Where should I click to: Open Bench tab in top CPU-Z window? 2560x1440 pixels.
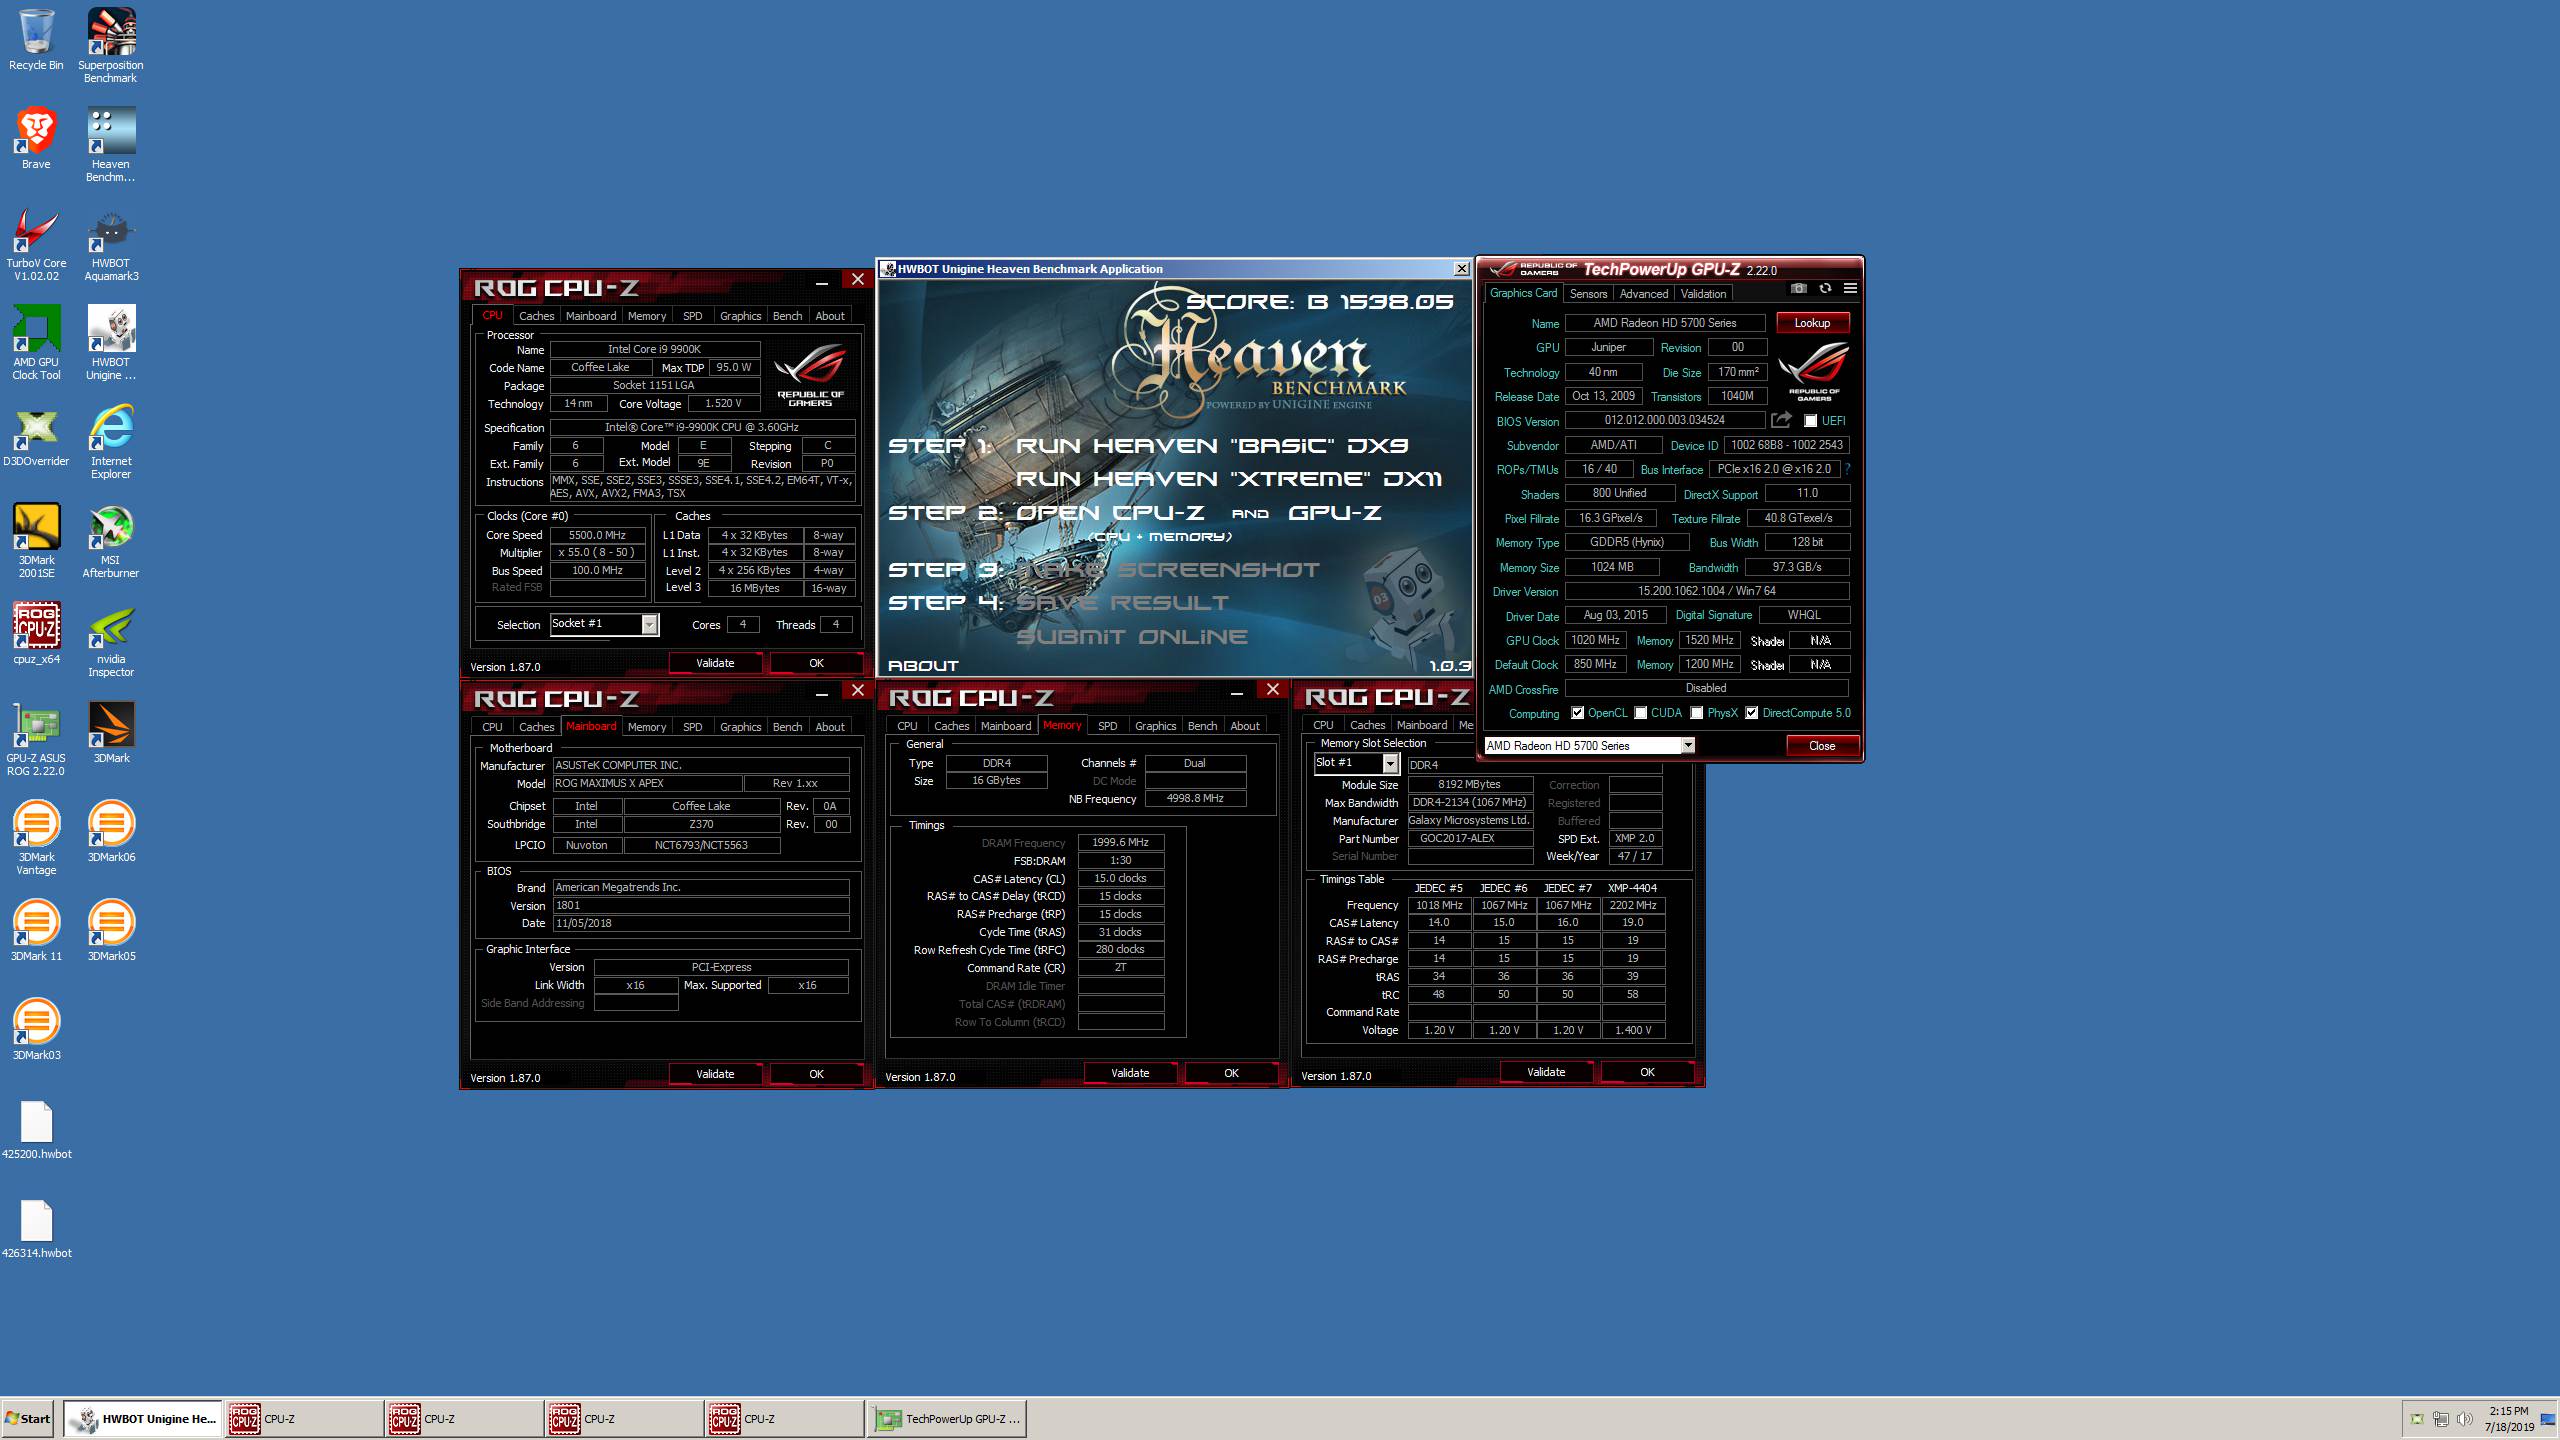(x=787, y=316)
